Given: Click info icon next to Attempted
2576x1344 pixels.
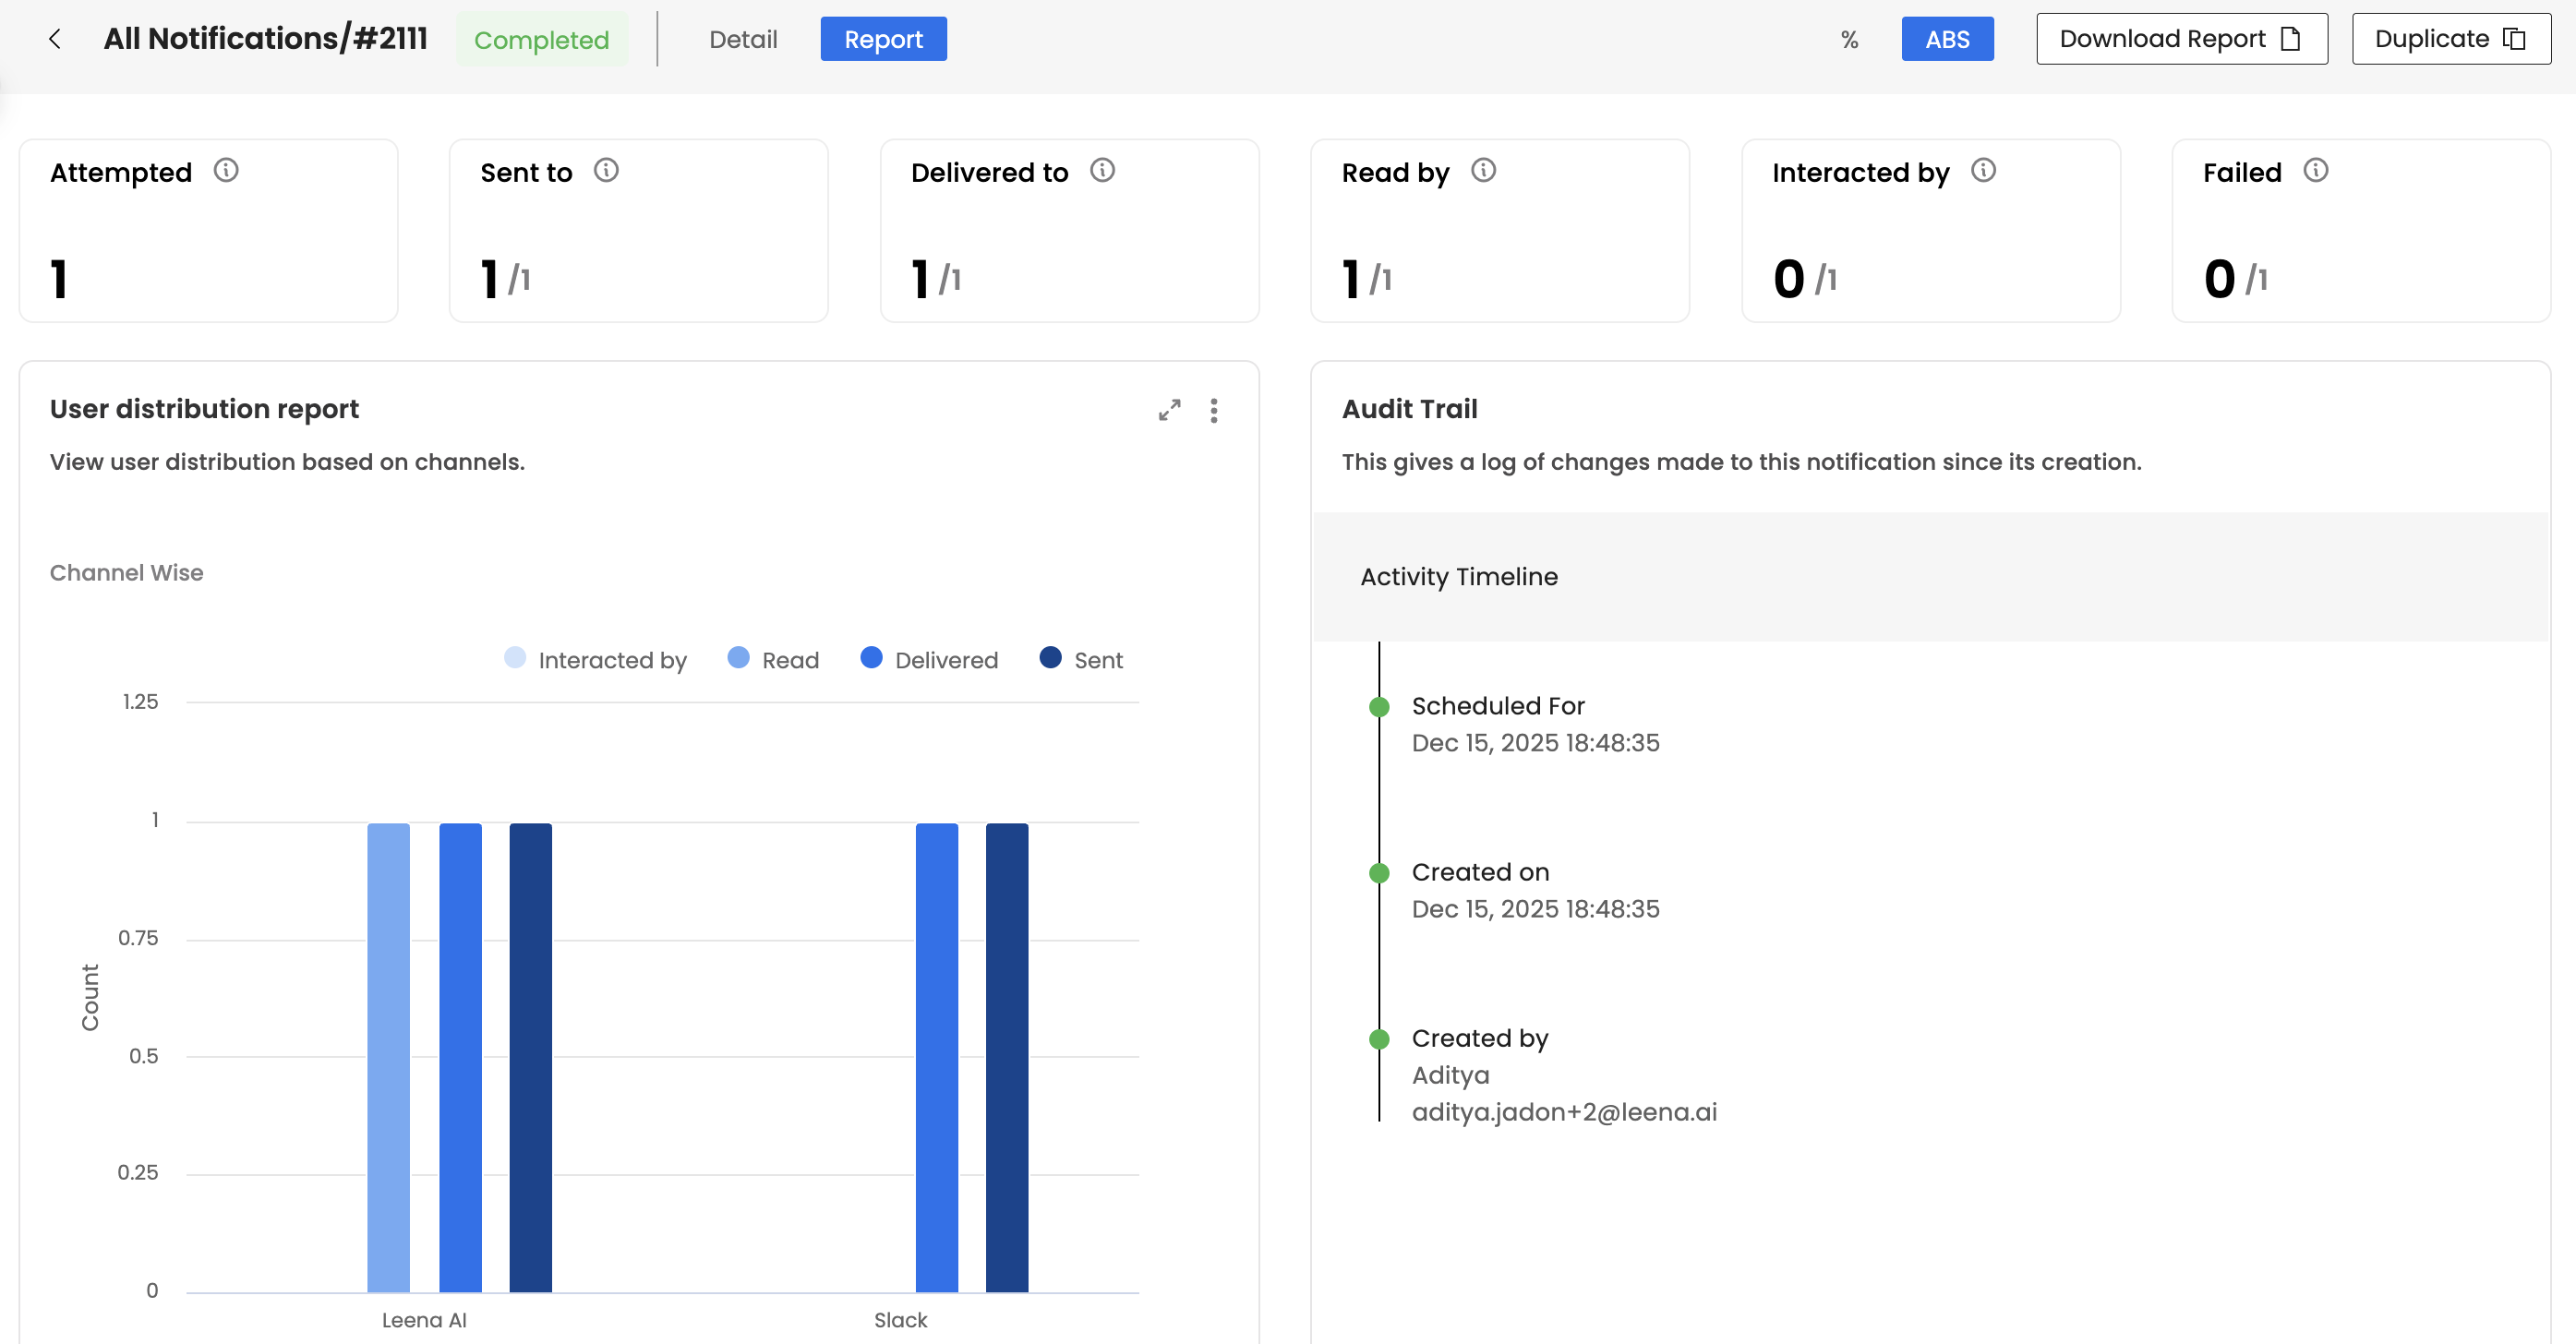Looking at the screenshot, I should (x=226, y=171).
